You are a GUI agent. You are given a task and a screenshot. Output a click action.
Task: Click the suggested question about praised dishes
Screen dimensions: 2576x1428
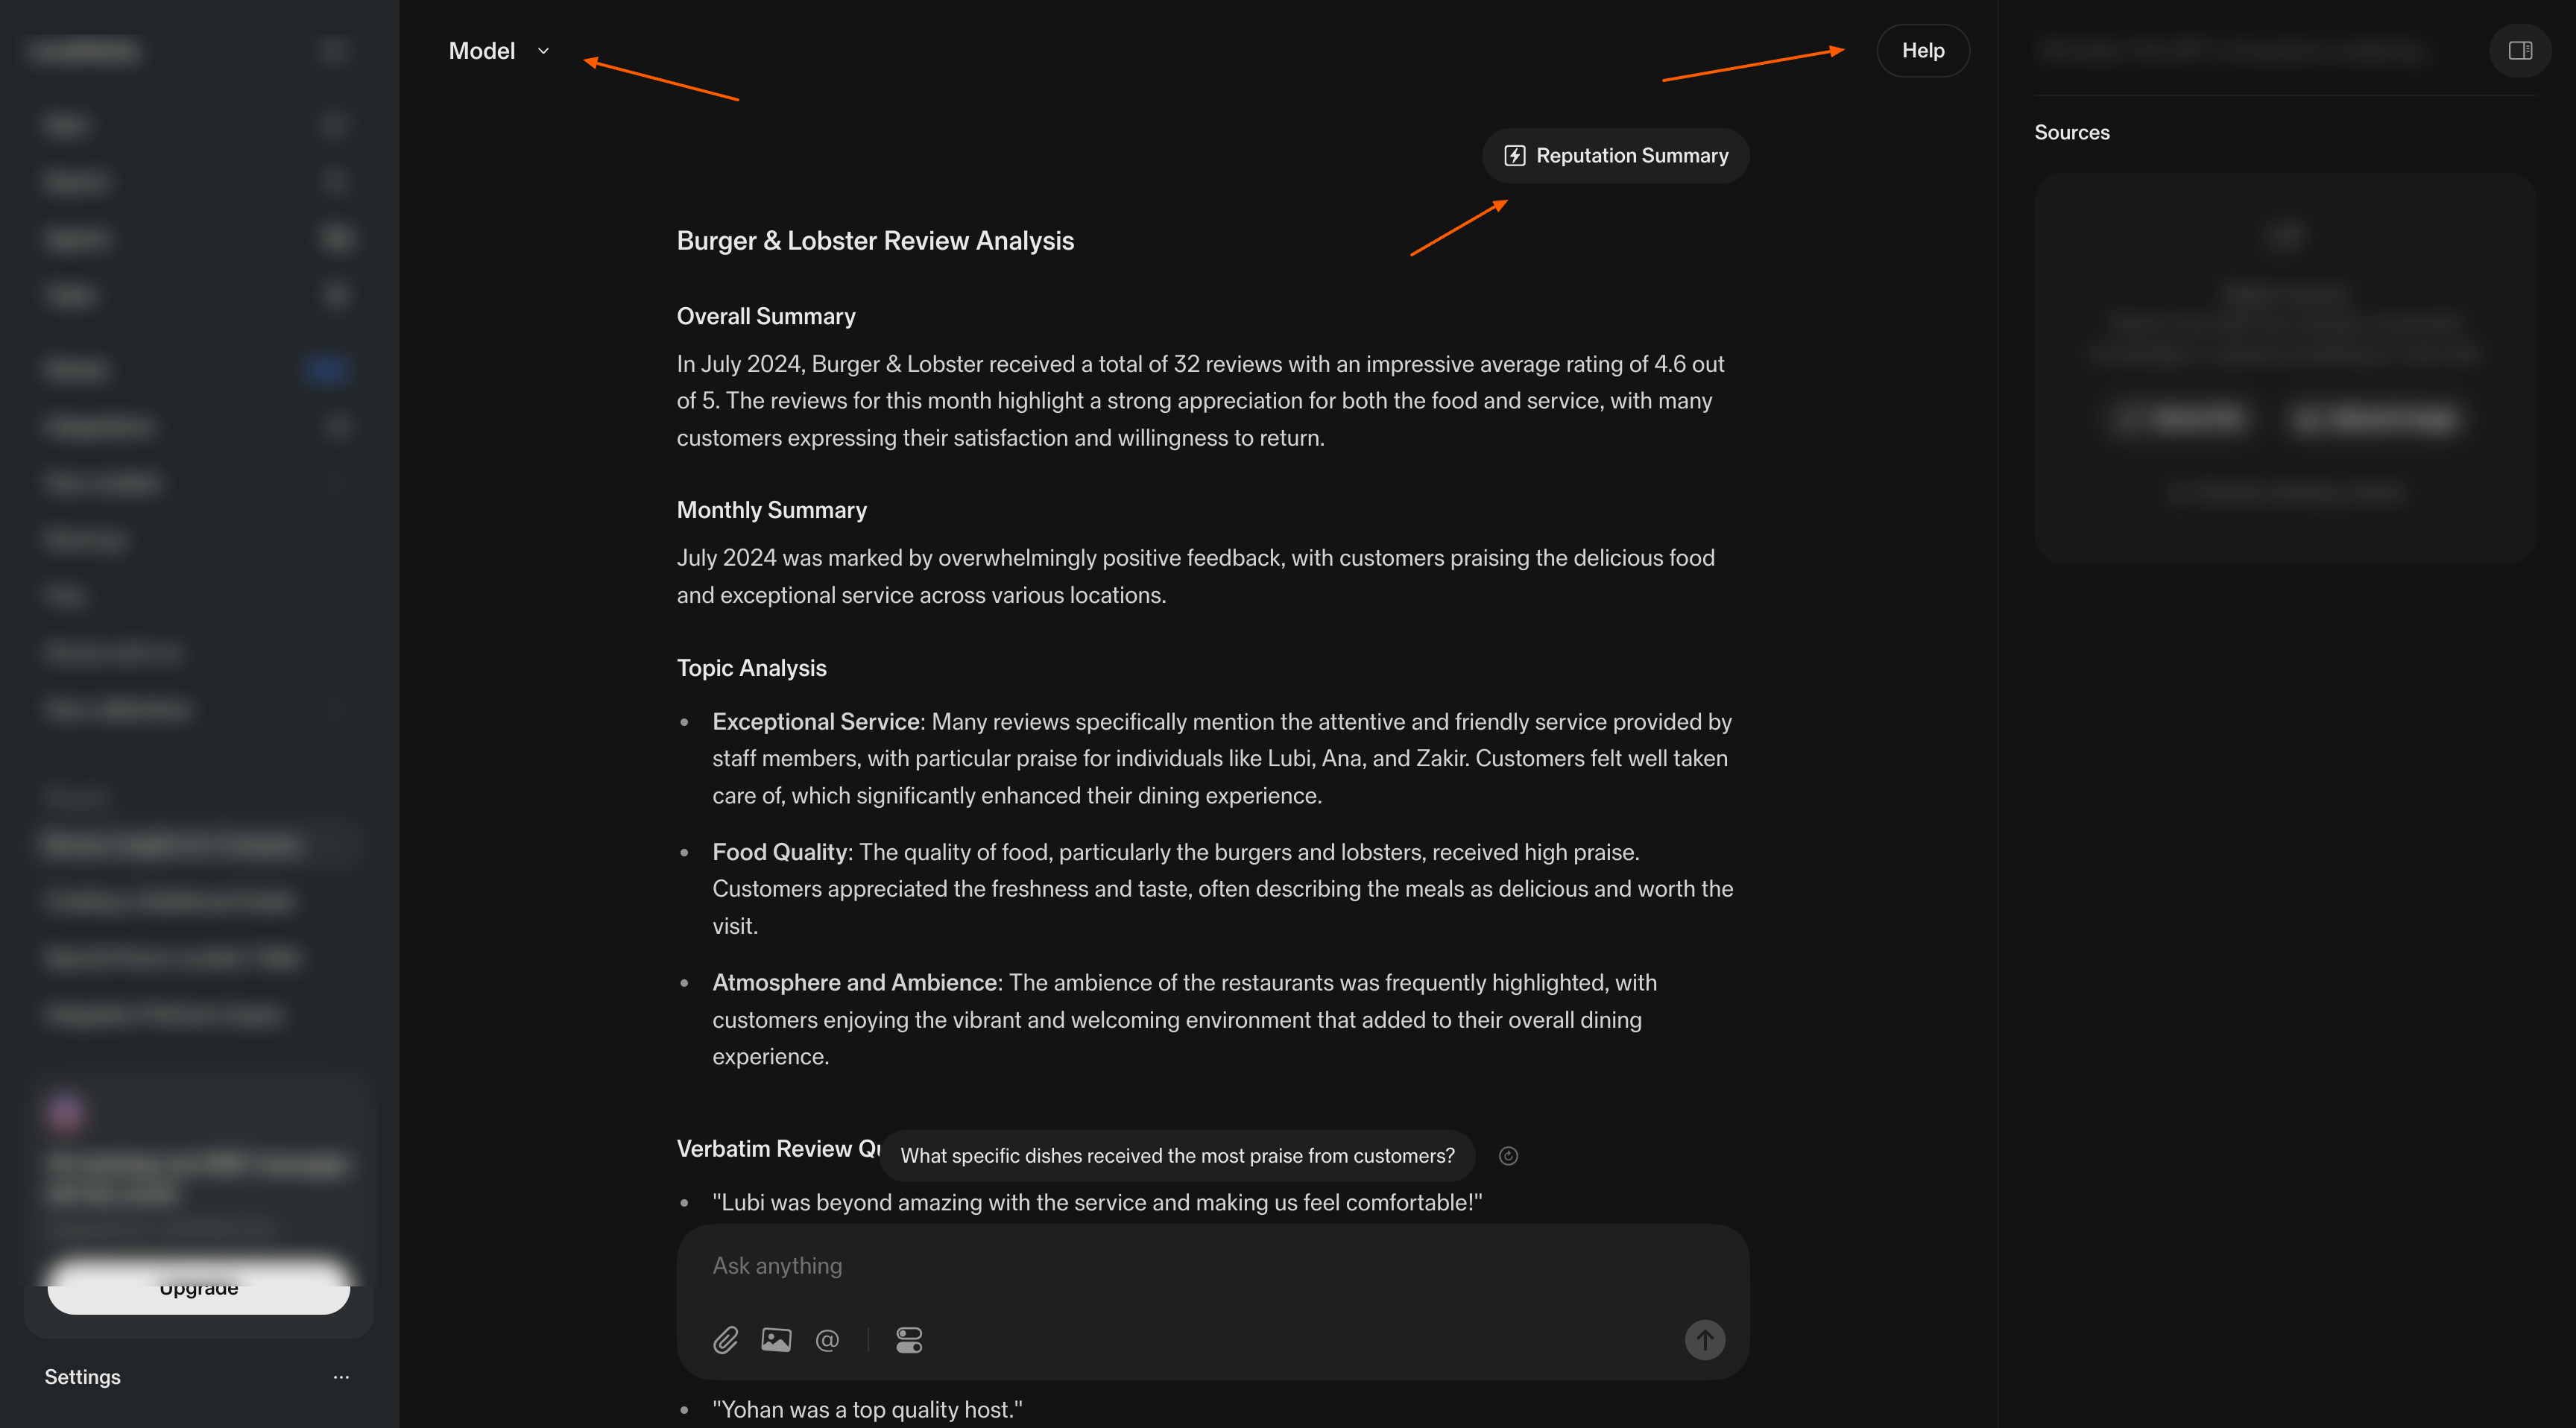coord(1177,1156)
